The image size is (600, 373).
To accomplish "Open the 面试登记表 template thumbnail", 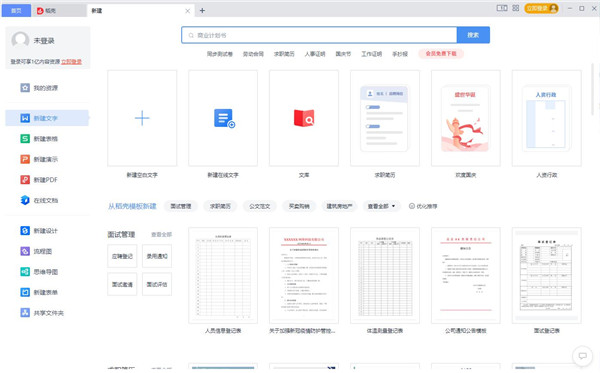I will click(546, 275).
